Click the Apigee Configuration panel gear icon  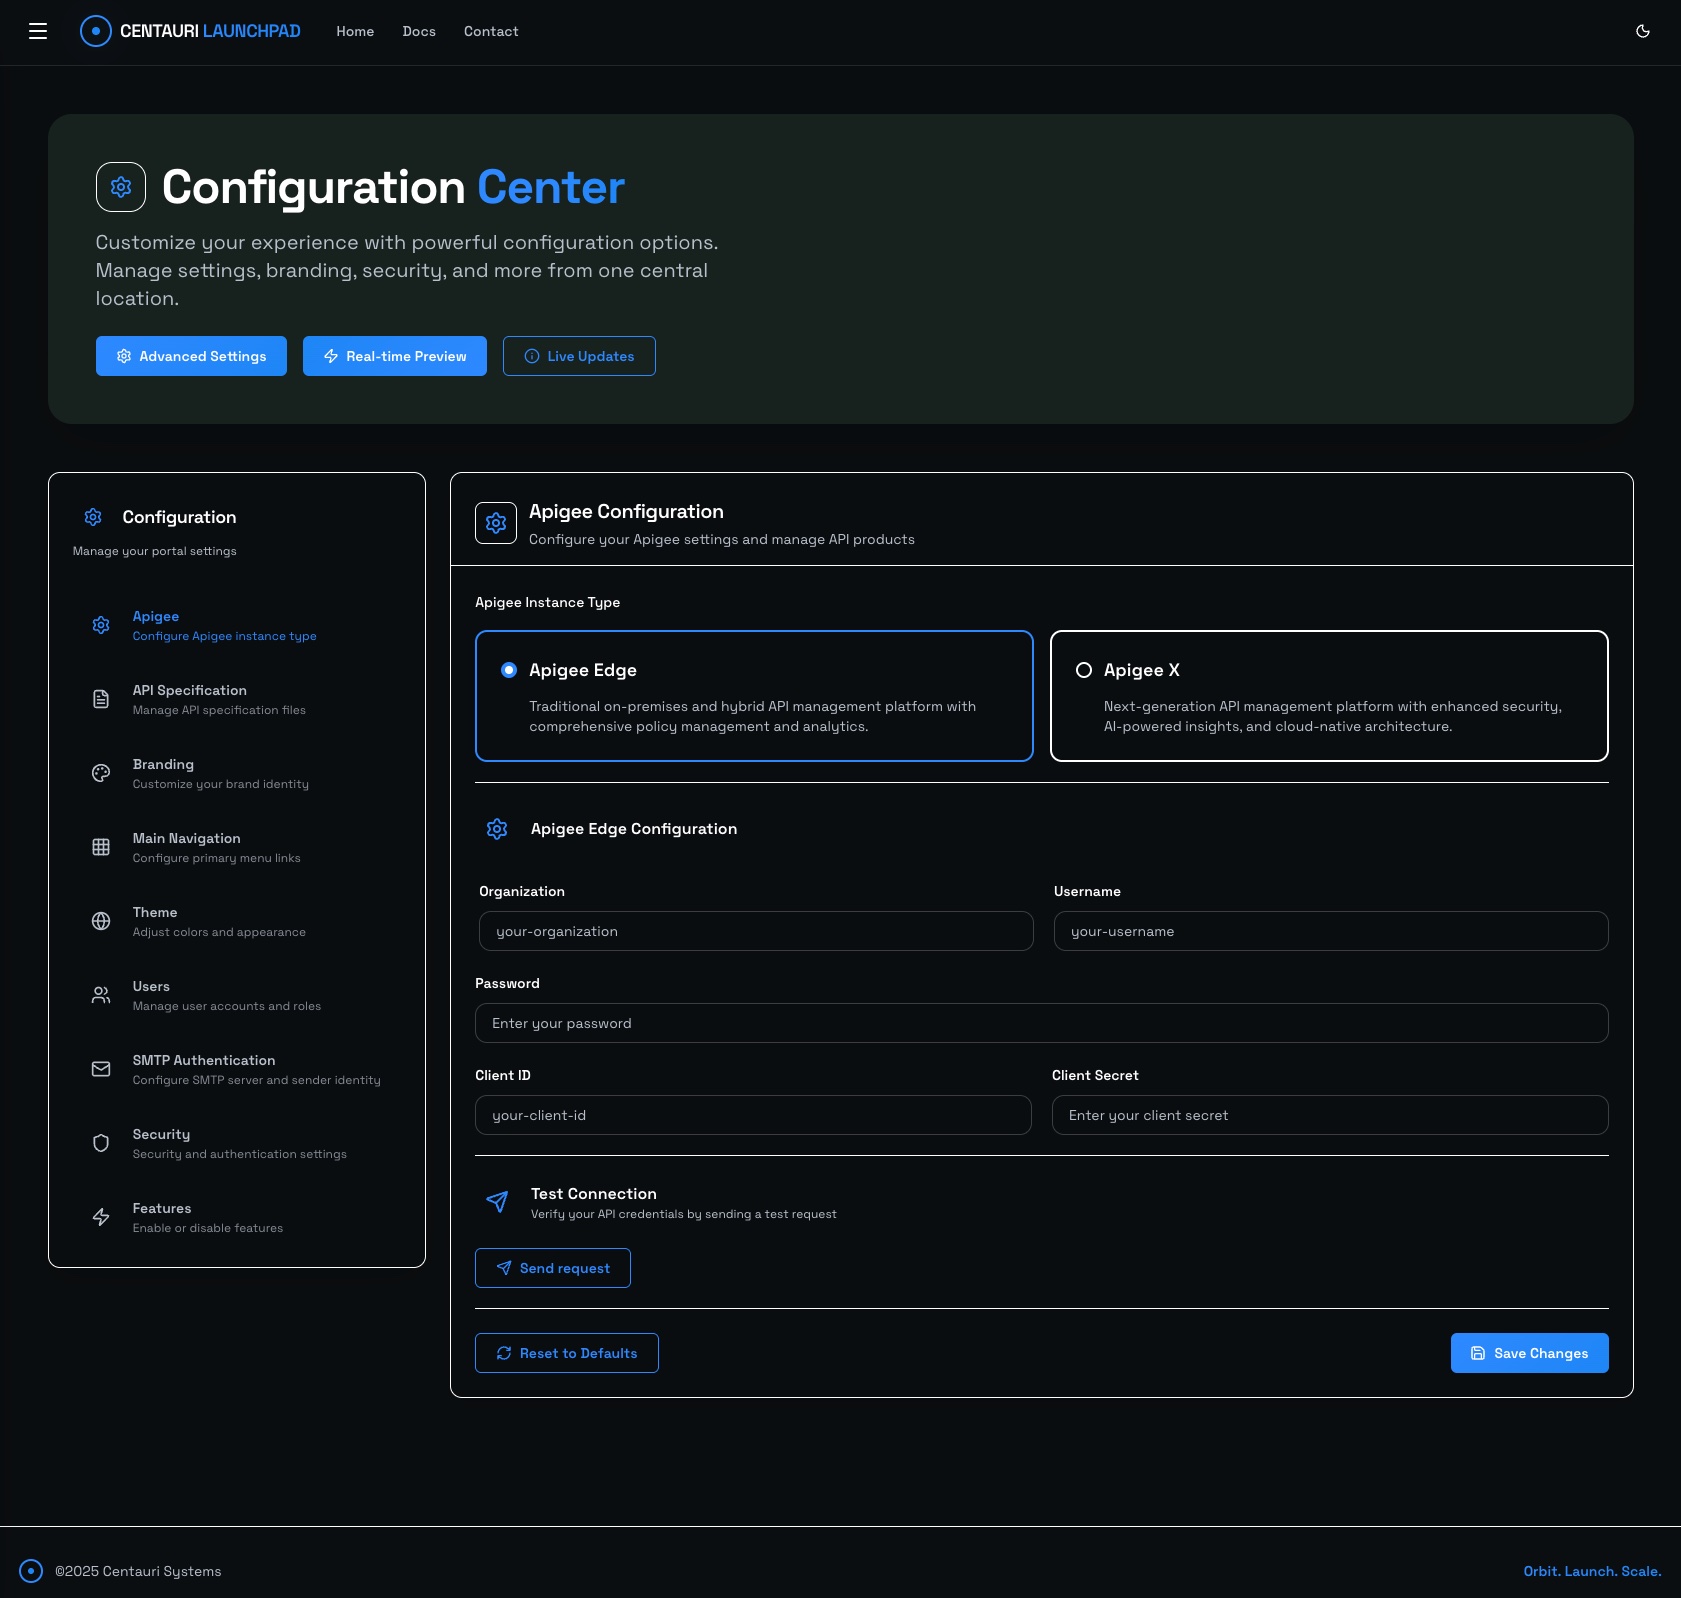pyautogui.click(x=496, y=523)
